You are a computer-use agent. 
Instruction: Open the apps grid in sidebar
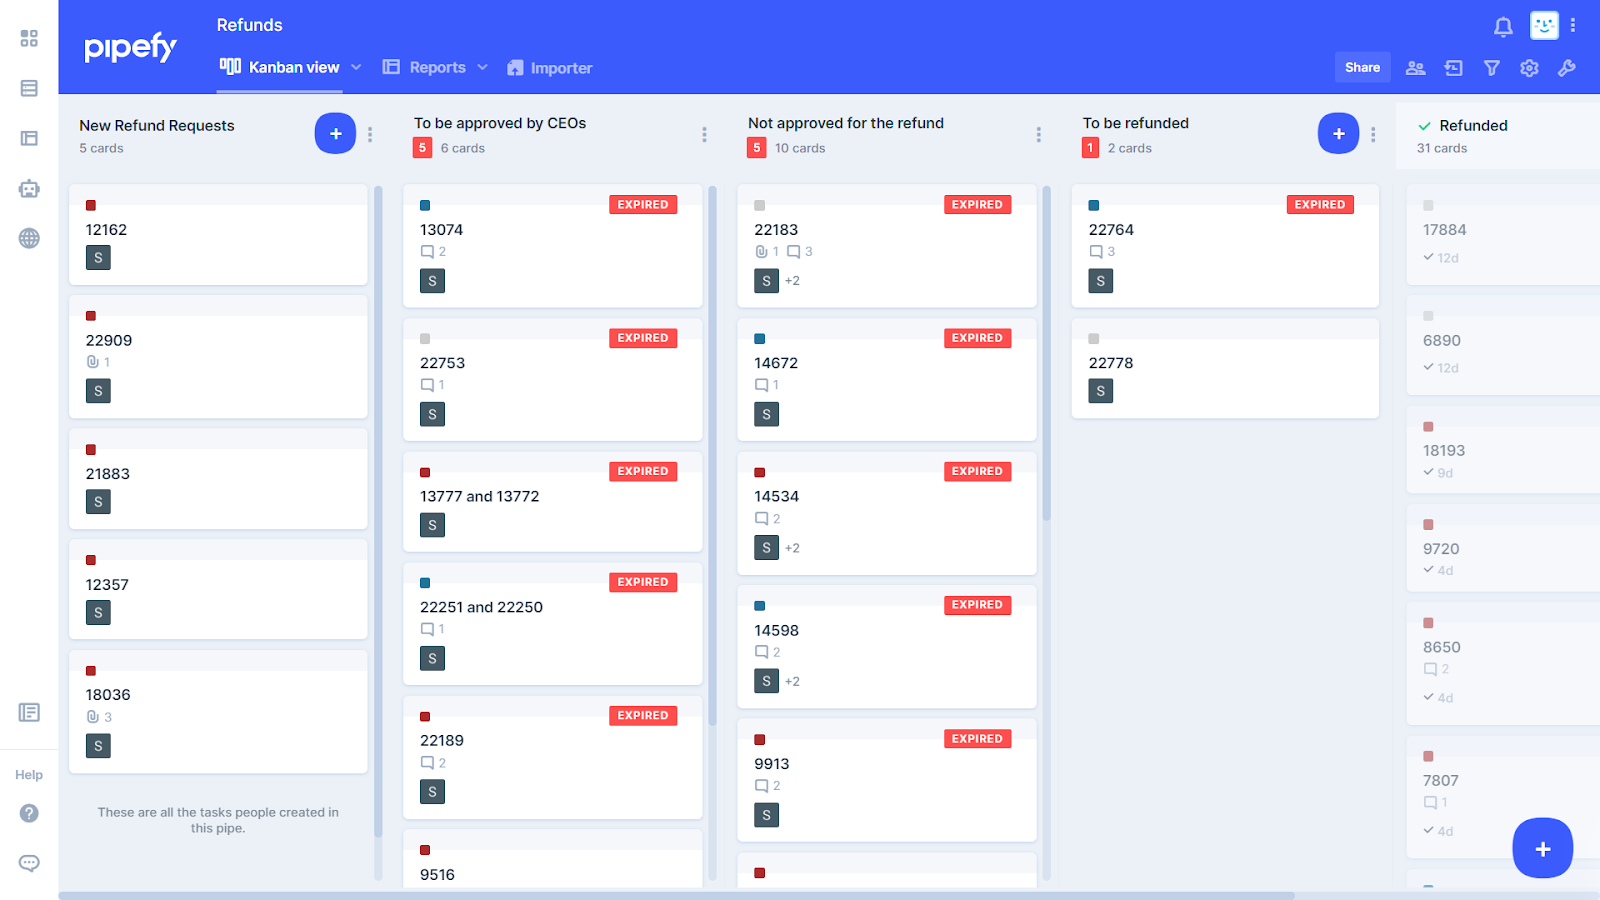coord(29,38)
